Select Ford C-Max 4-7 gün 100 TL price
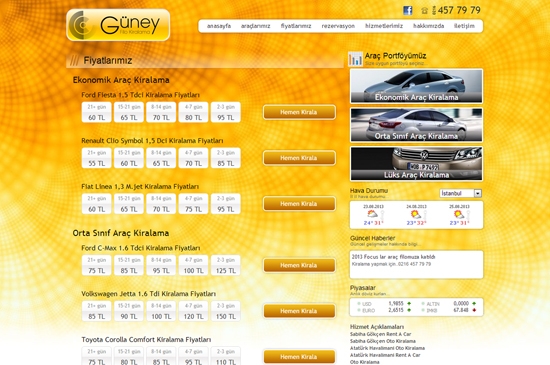The height and width of the screenshot is (365, 550). [193, 265]
